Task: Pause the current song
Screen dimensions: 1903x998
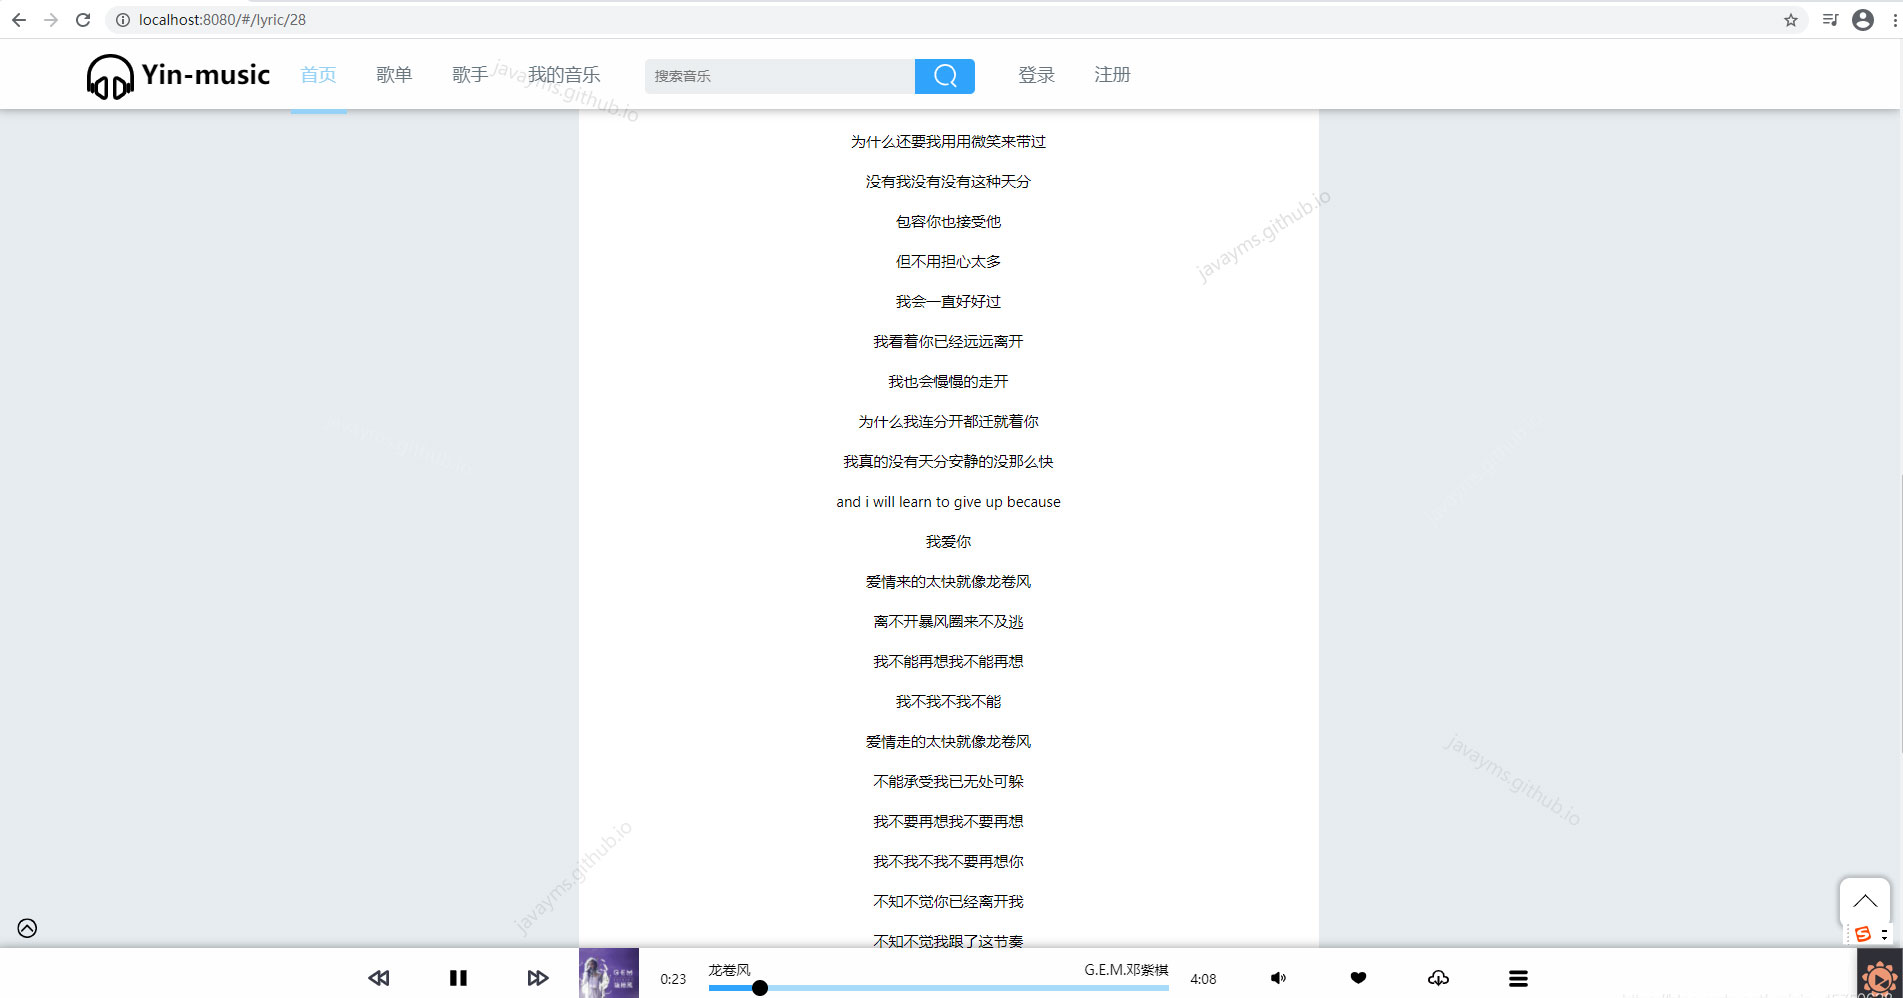Action: pos(458,978)
